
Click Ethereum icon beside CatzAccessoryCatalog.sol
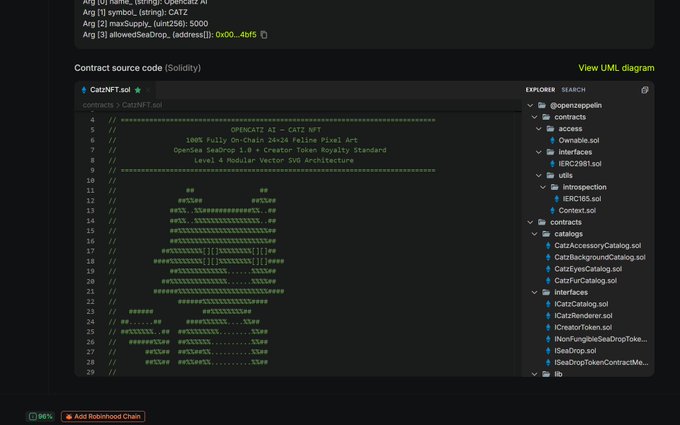coord(548,245)
